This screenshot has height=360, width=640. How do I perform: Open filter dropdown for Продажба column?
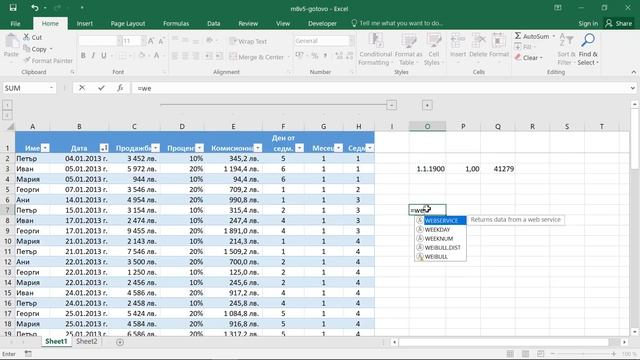click(156, 148)
